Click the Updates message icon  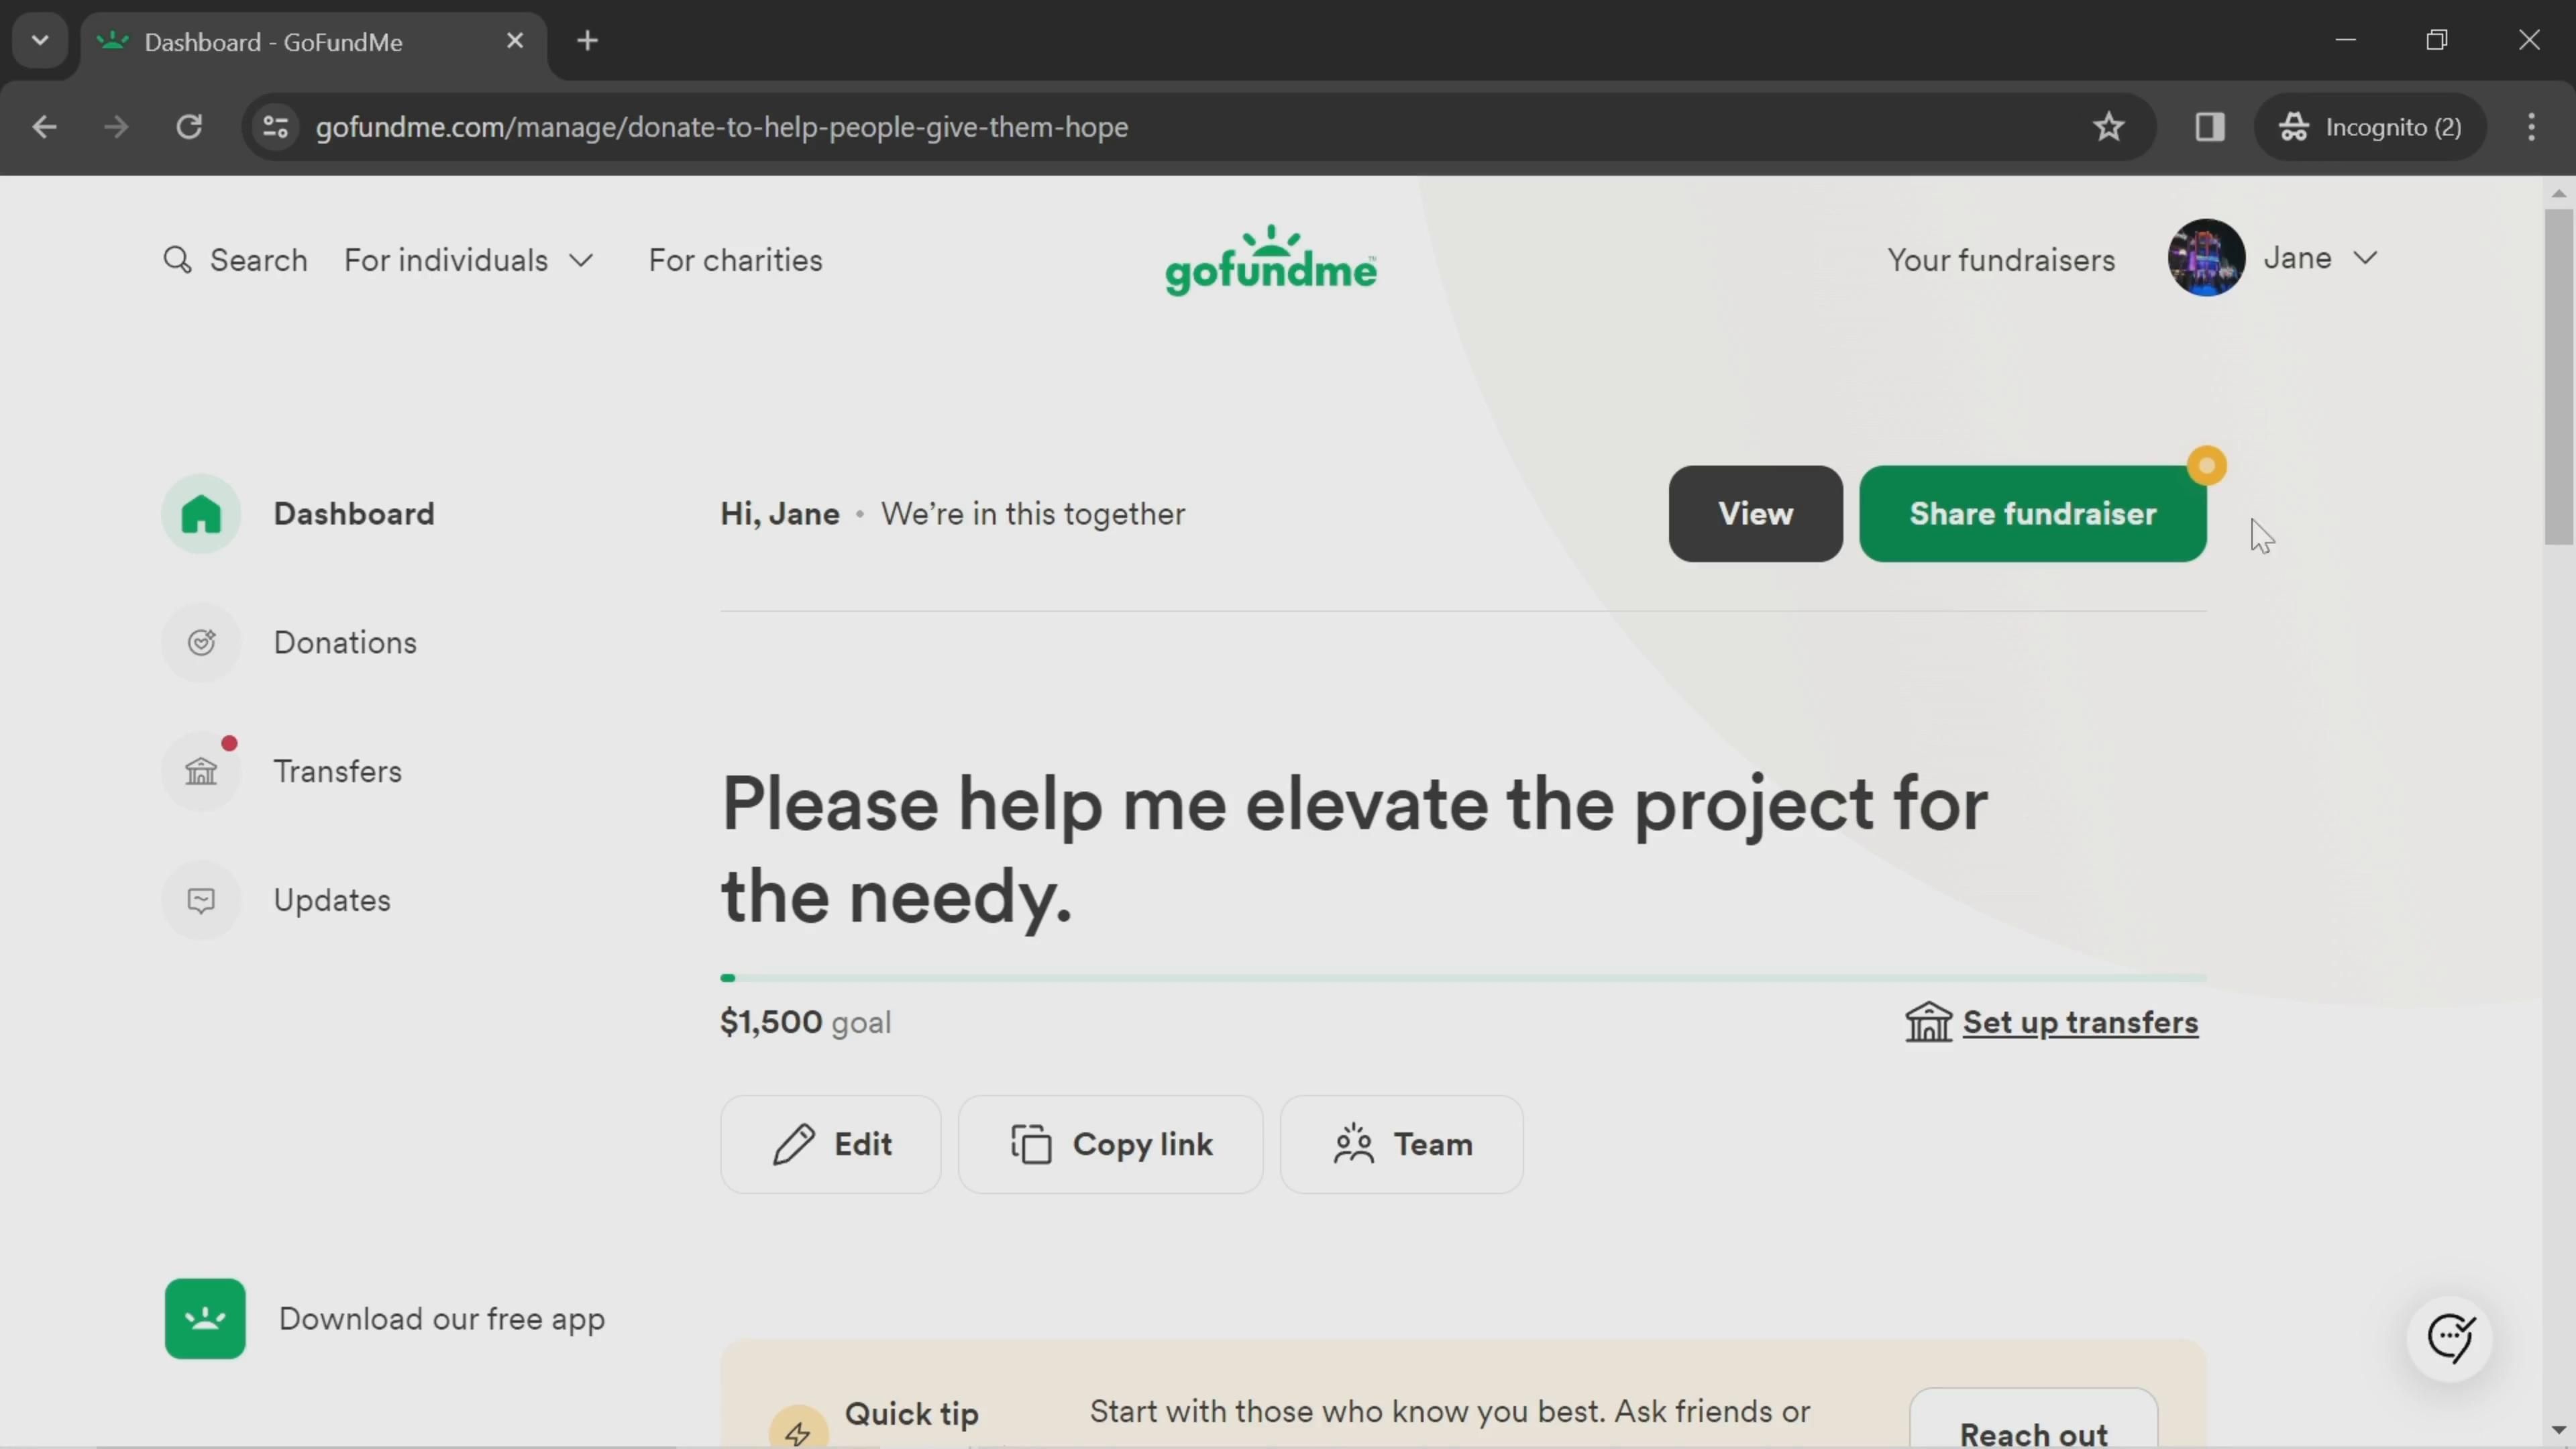201,901
